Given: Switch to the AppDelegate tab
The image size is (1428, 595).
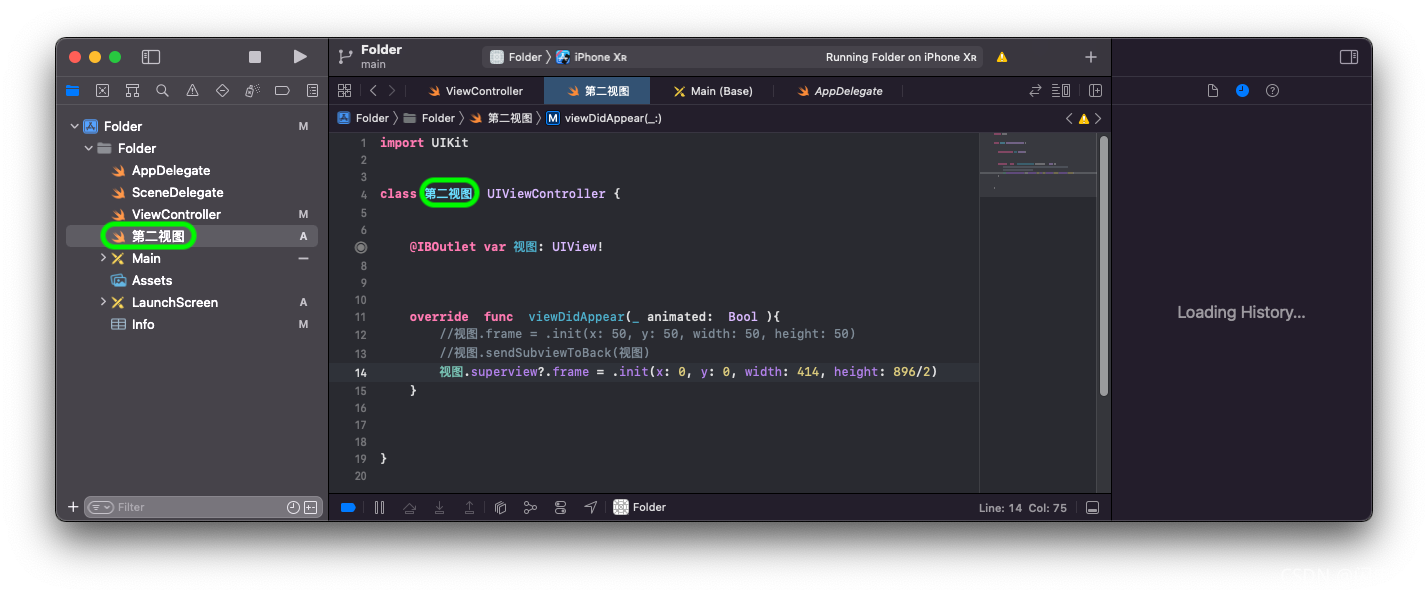Looking at the screenshot, I should (x=840, y=91).
